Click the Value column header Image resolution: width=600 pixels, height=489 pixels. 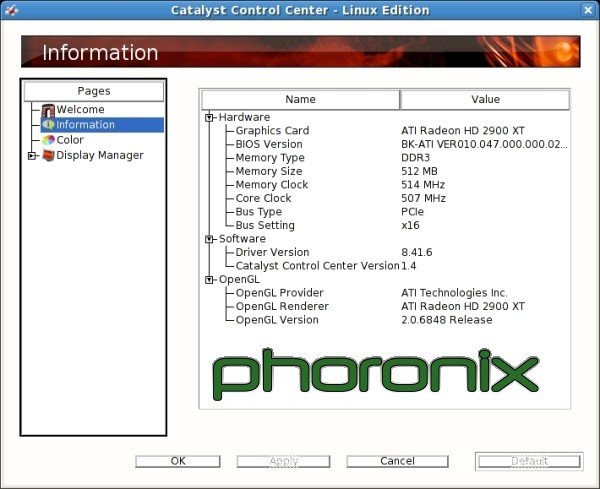tap(485, 100)
